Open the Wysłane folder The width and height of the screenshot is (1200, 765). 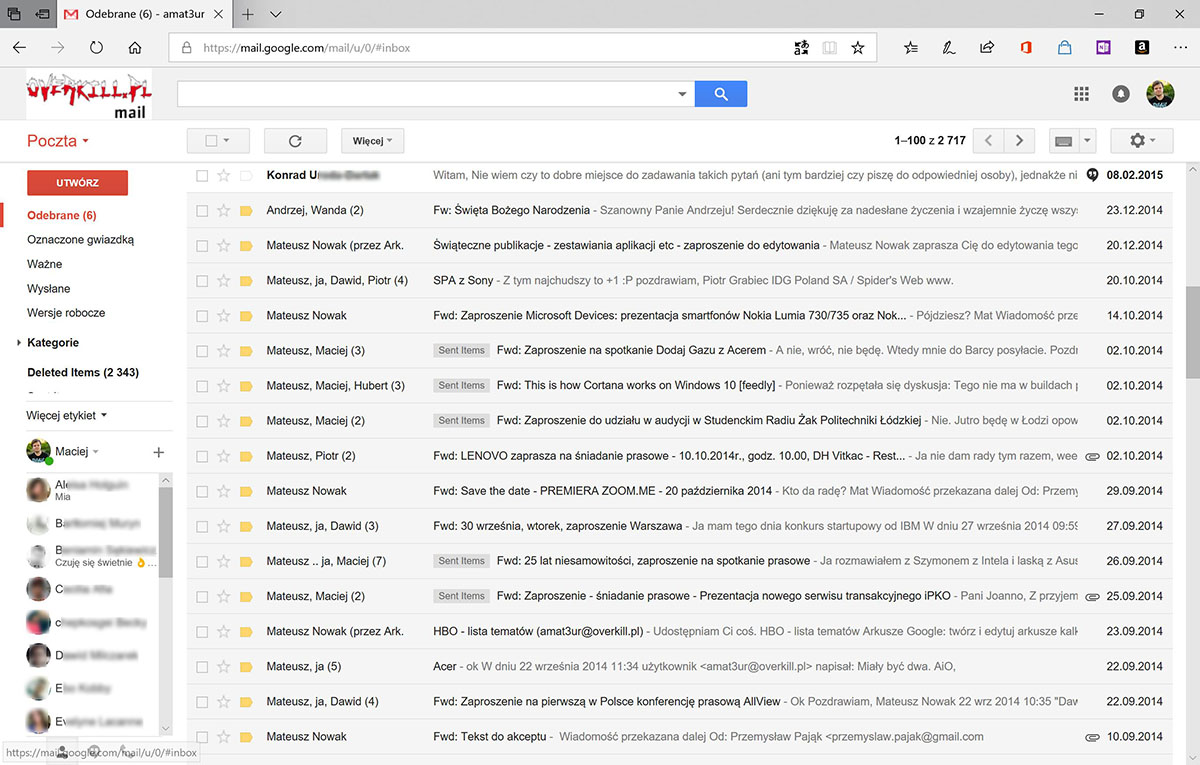[x=49, y=288]
